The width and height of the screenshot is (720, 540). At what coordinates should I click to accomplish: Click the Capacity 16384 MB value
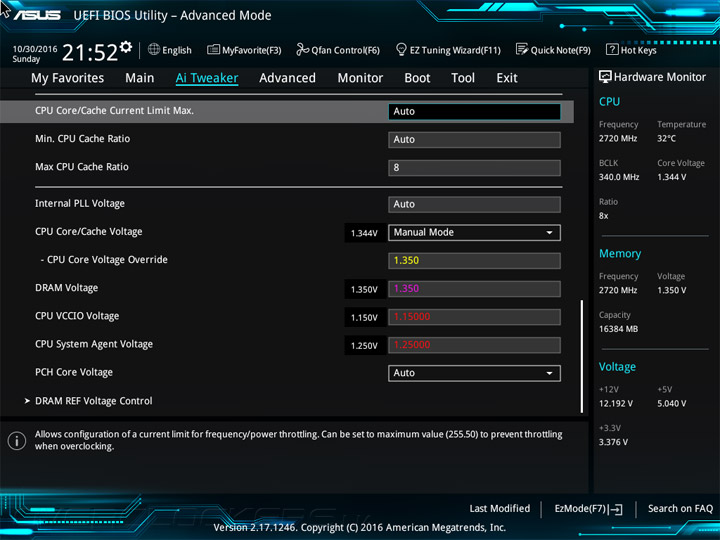pyautogui.click(x=619, y=329)
